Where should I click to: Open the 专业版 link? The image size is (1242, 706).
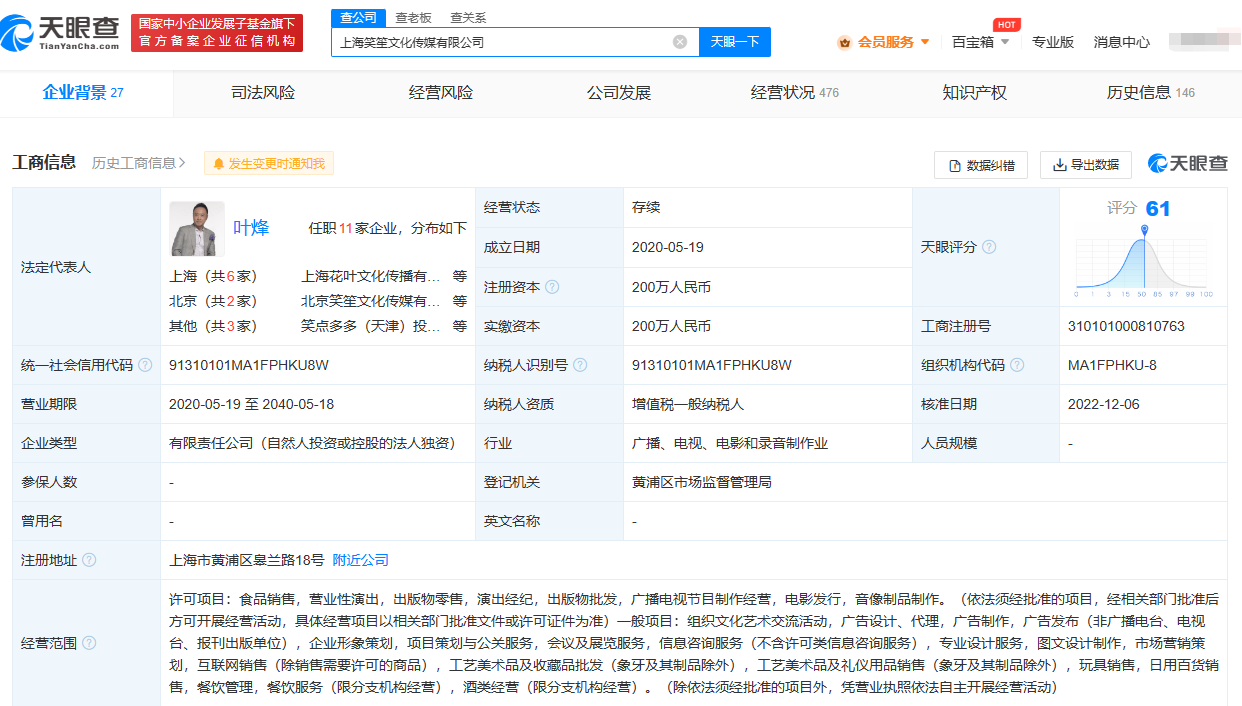(1053, 42)
